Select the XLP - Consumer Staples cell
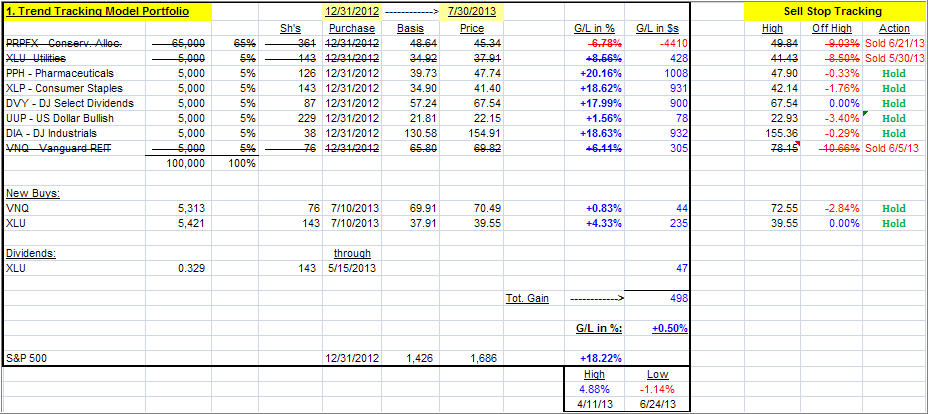928x414 pixels. click(75, 88)
